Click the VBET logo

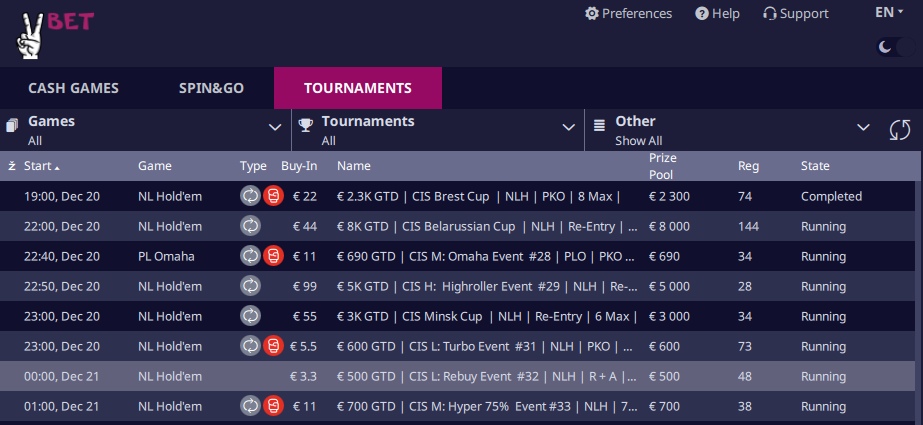click(54, 35)
